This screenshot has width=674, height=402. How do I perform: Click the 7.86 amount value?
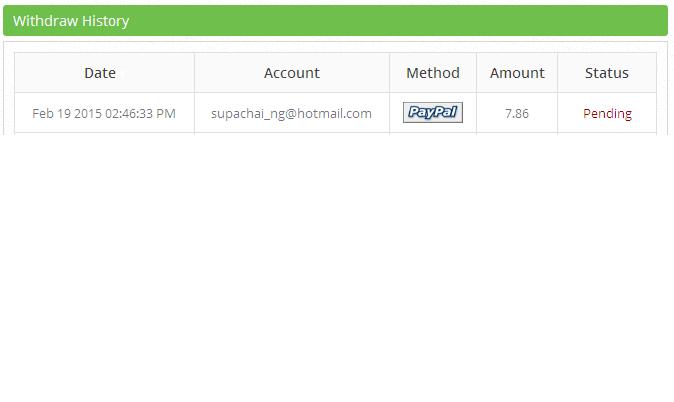[517, 114]
